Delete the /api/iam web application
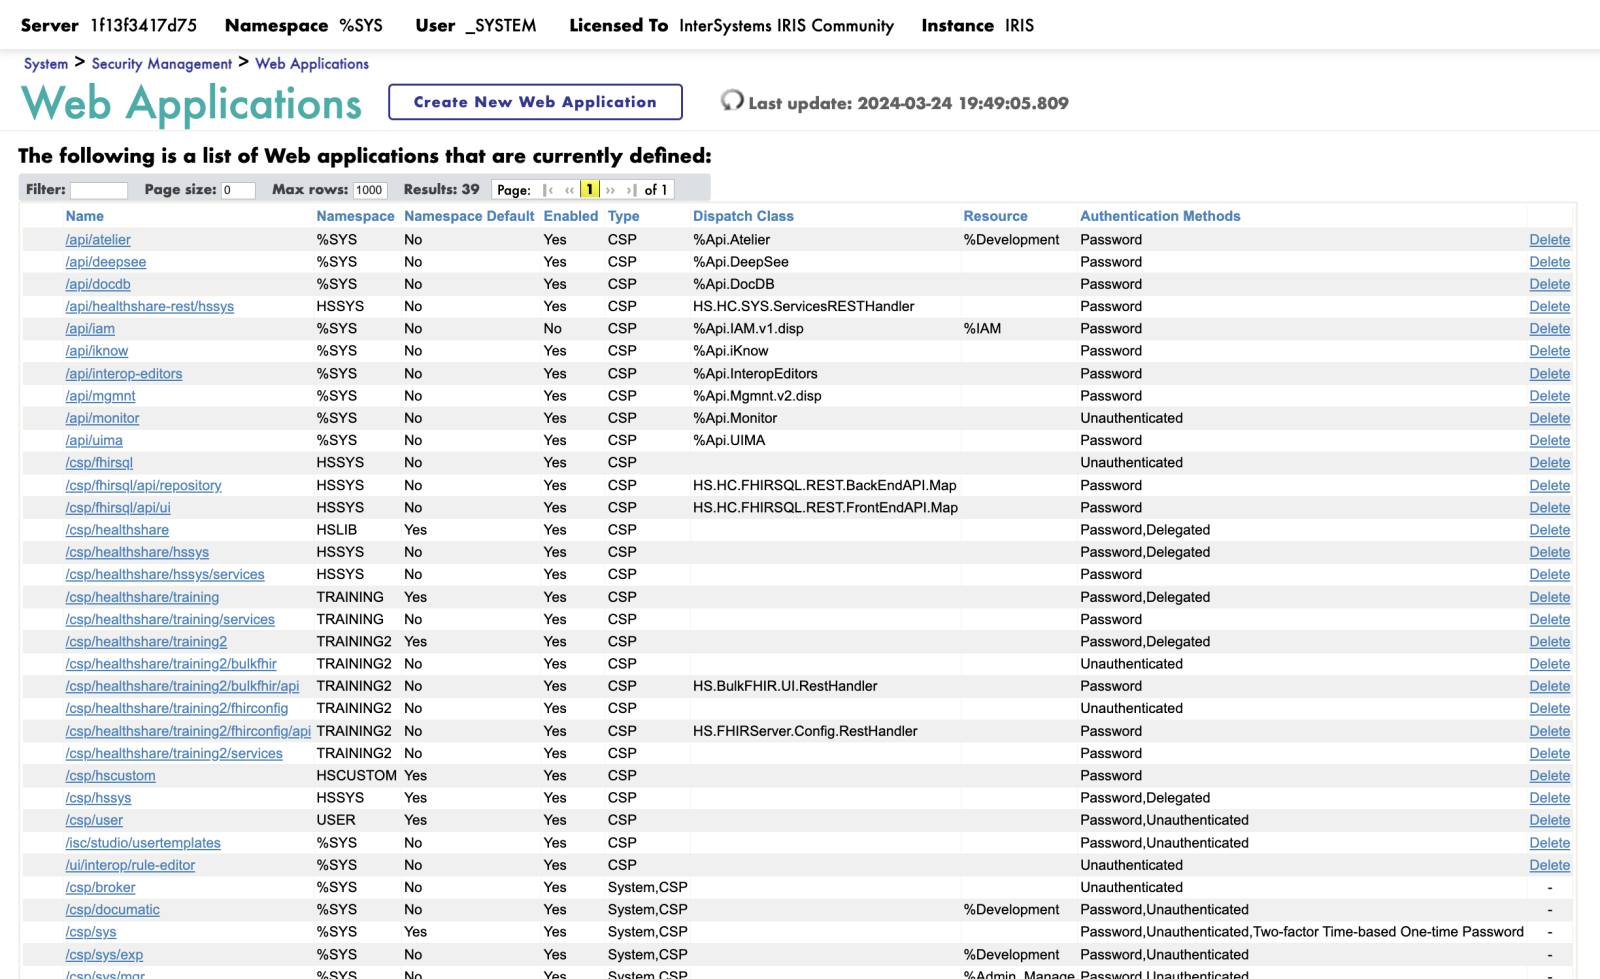This screenshot has width=1600, height=979. click(x=1549, y=329)
